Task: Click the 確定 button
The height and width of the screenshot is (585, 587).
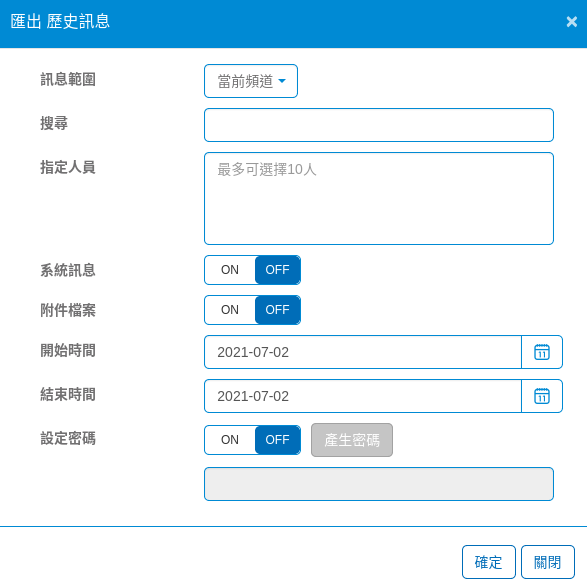Action: tap(489, 562)
